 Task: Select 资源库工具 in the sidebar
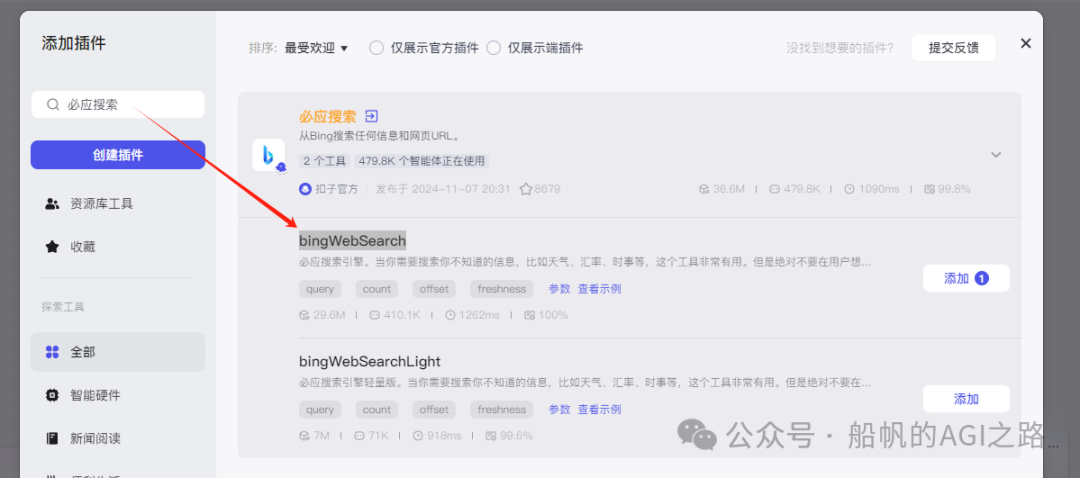[118, 204]
